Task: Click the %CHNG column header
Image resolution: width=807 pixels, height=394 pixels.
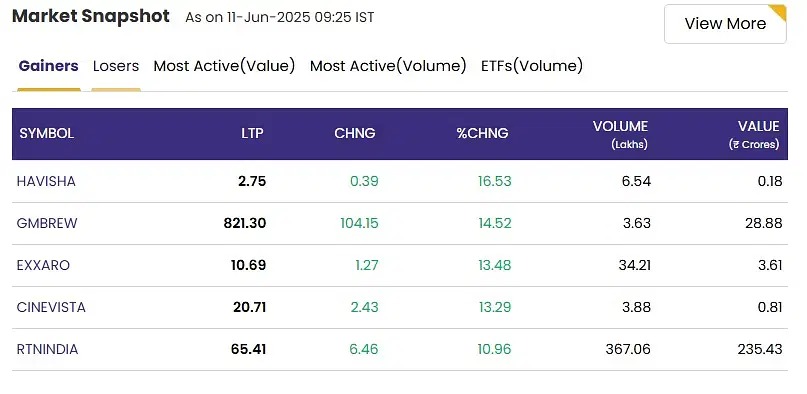Action: click(482, 134)
